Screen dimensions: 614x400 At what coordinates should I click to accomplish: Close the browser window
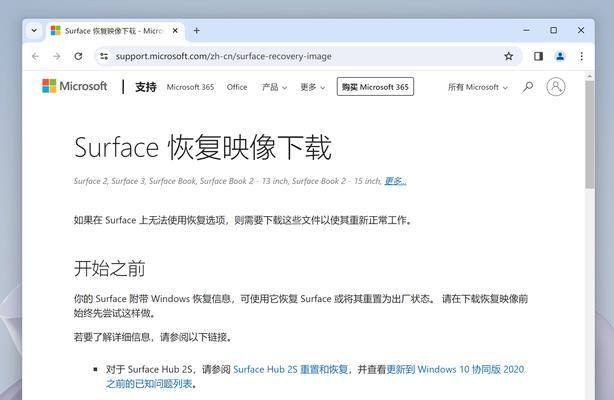(x=581, y=30)
